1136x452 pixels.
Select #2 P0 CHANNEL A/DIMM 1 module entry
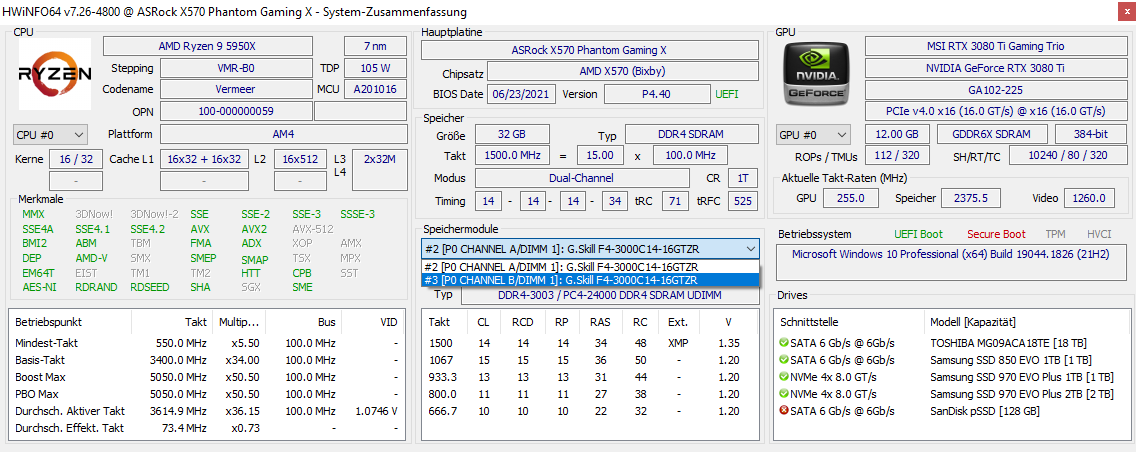pyautogui.click(x=590, y=267)
